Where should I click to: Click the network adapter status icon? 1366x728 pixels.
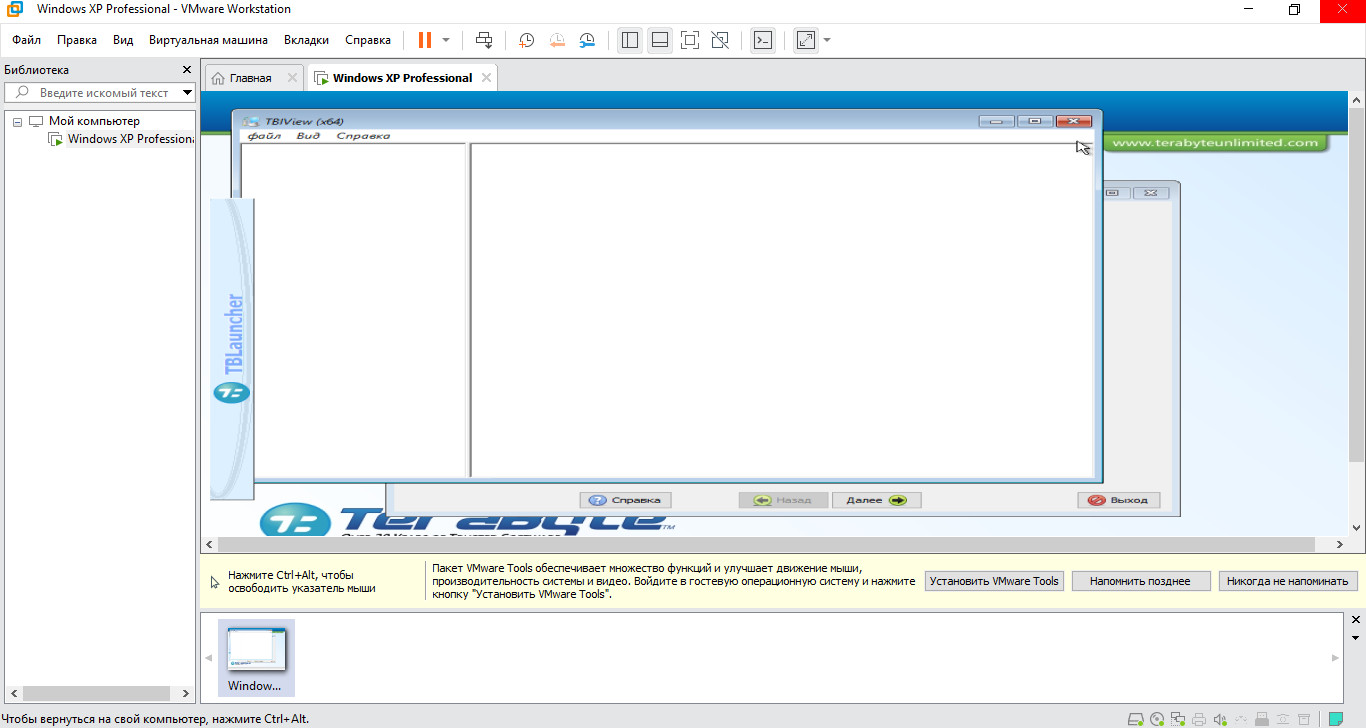(x=1178, y=719)
